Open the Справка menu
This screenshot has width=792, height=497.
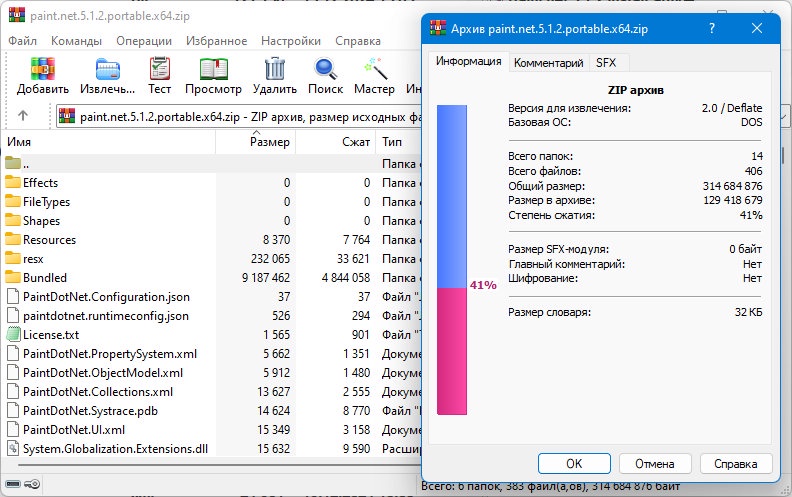coord(358,41)
